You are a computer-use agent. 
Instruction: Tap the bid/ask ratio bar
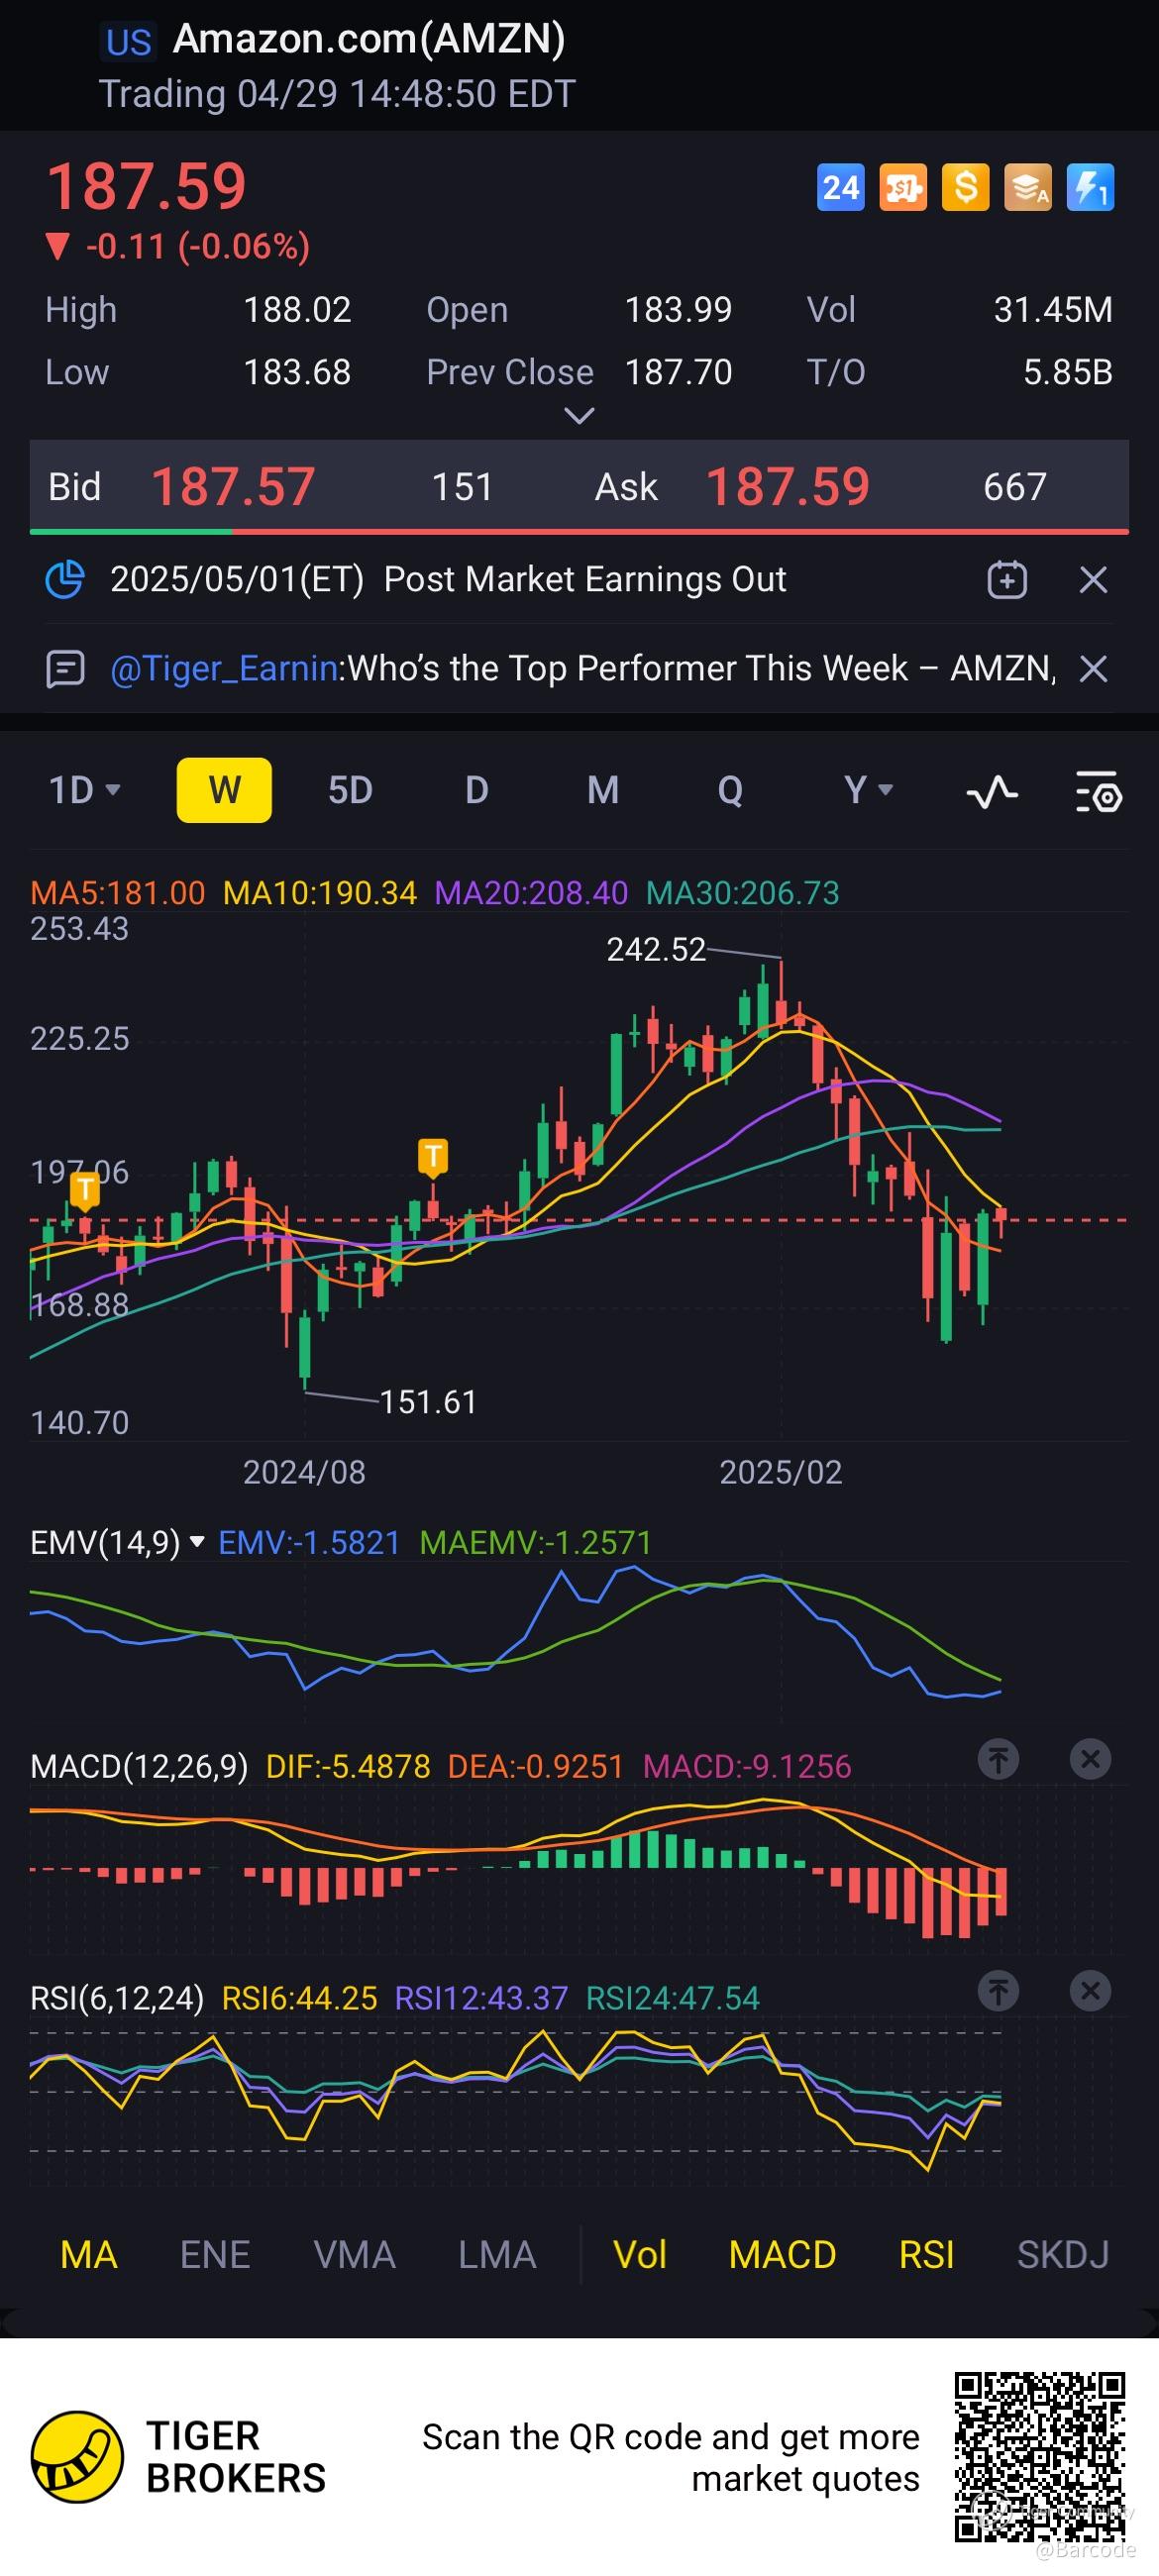(579, 531)
